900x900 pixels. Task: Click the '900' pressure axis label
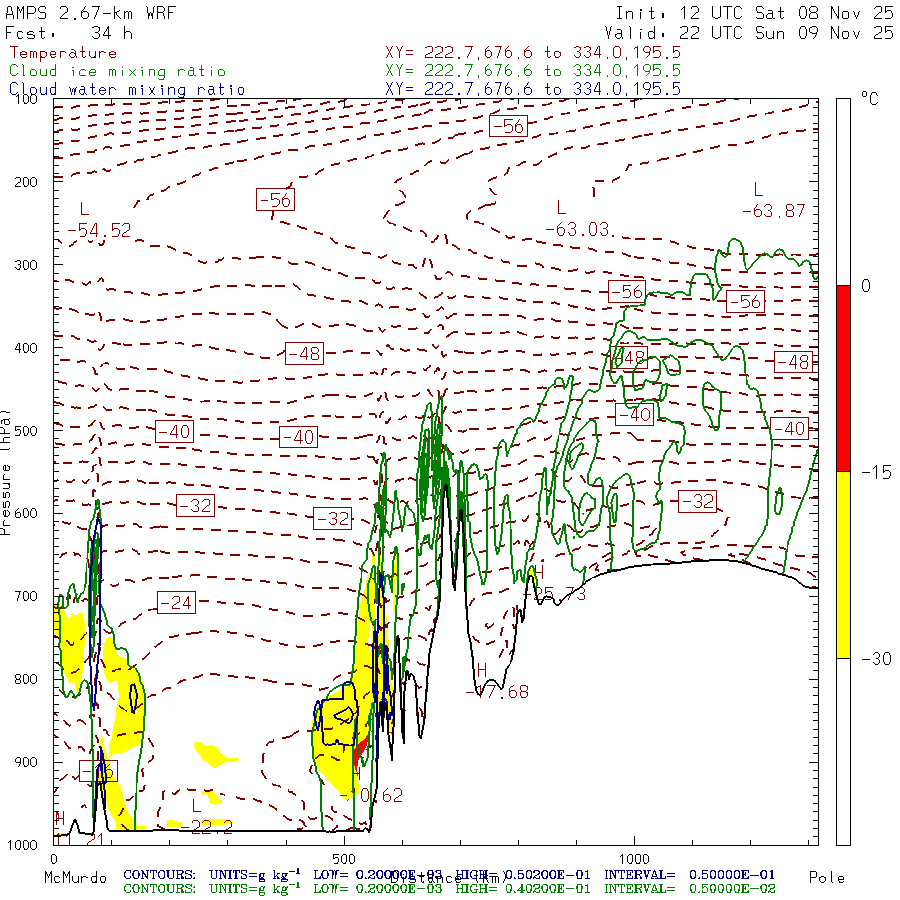click(25, 762)
